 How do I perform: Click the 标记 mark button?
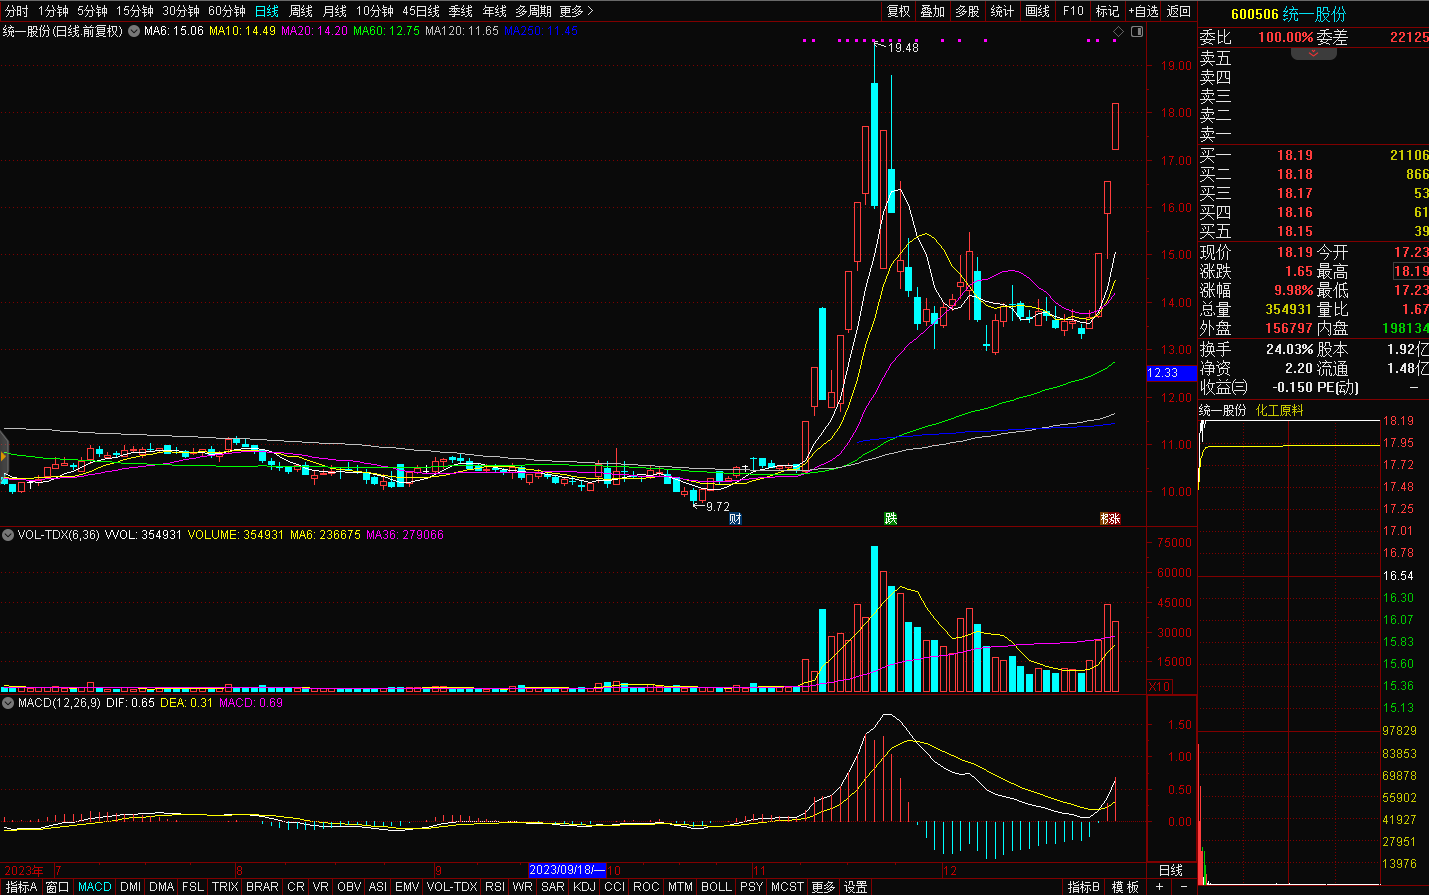(1107, 11)
